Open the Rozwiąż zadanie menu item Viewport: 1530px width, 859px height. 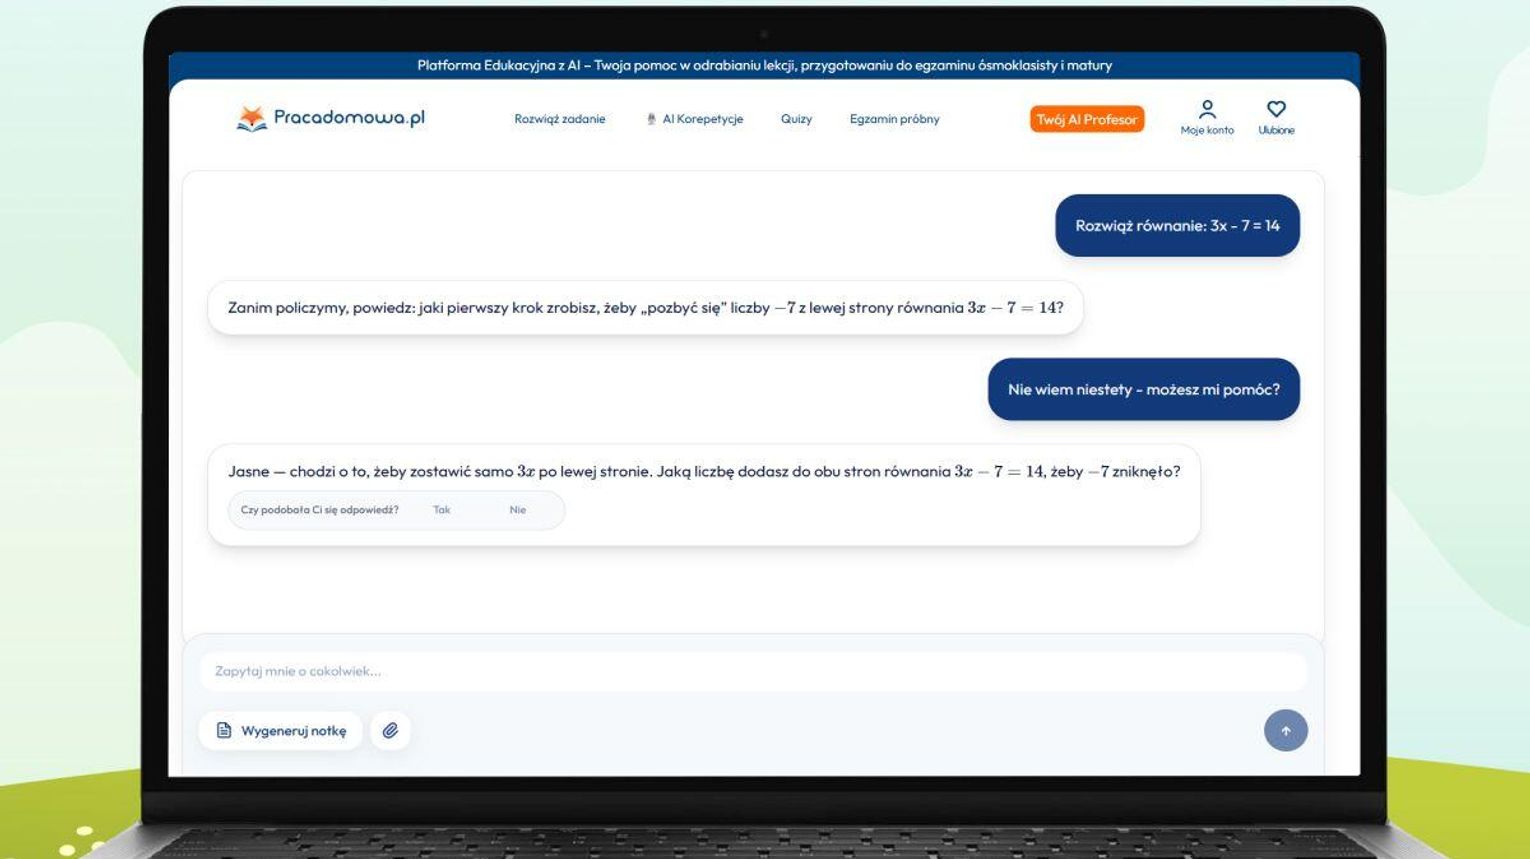coord(559,119)
